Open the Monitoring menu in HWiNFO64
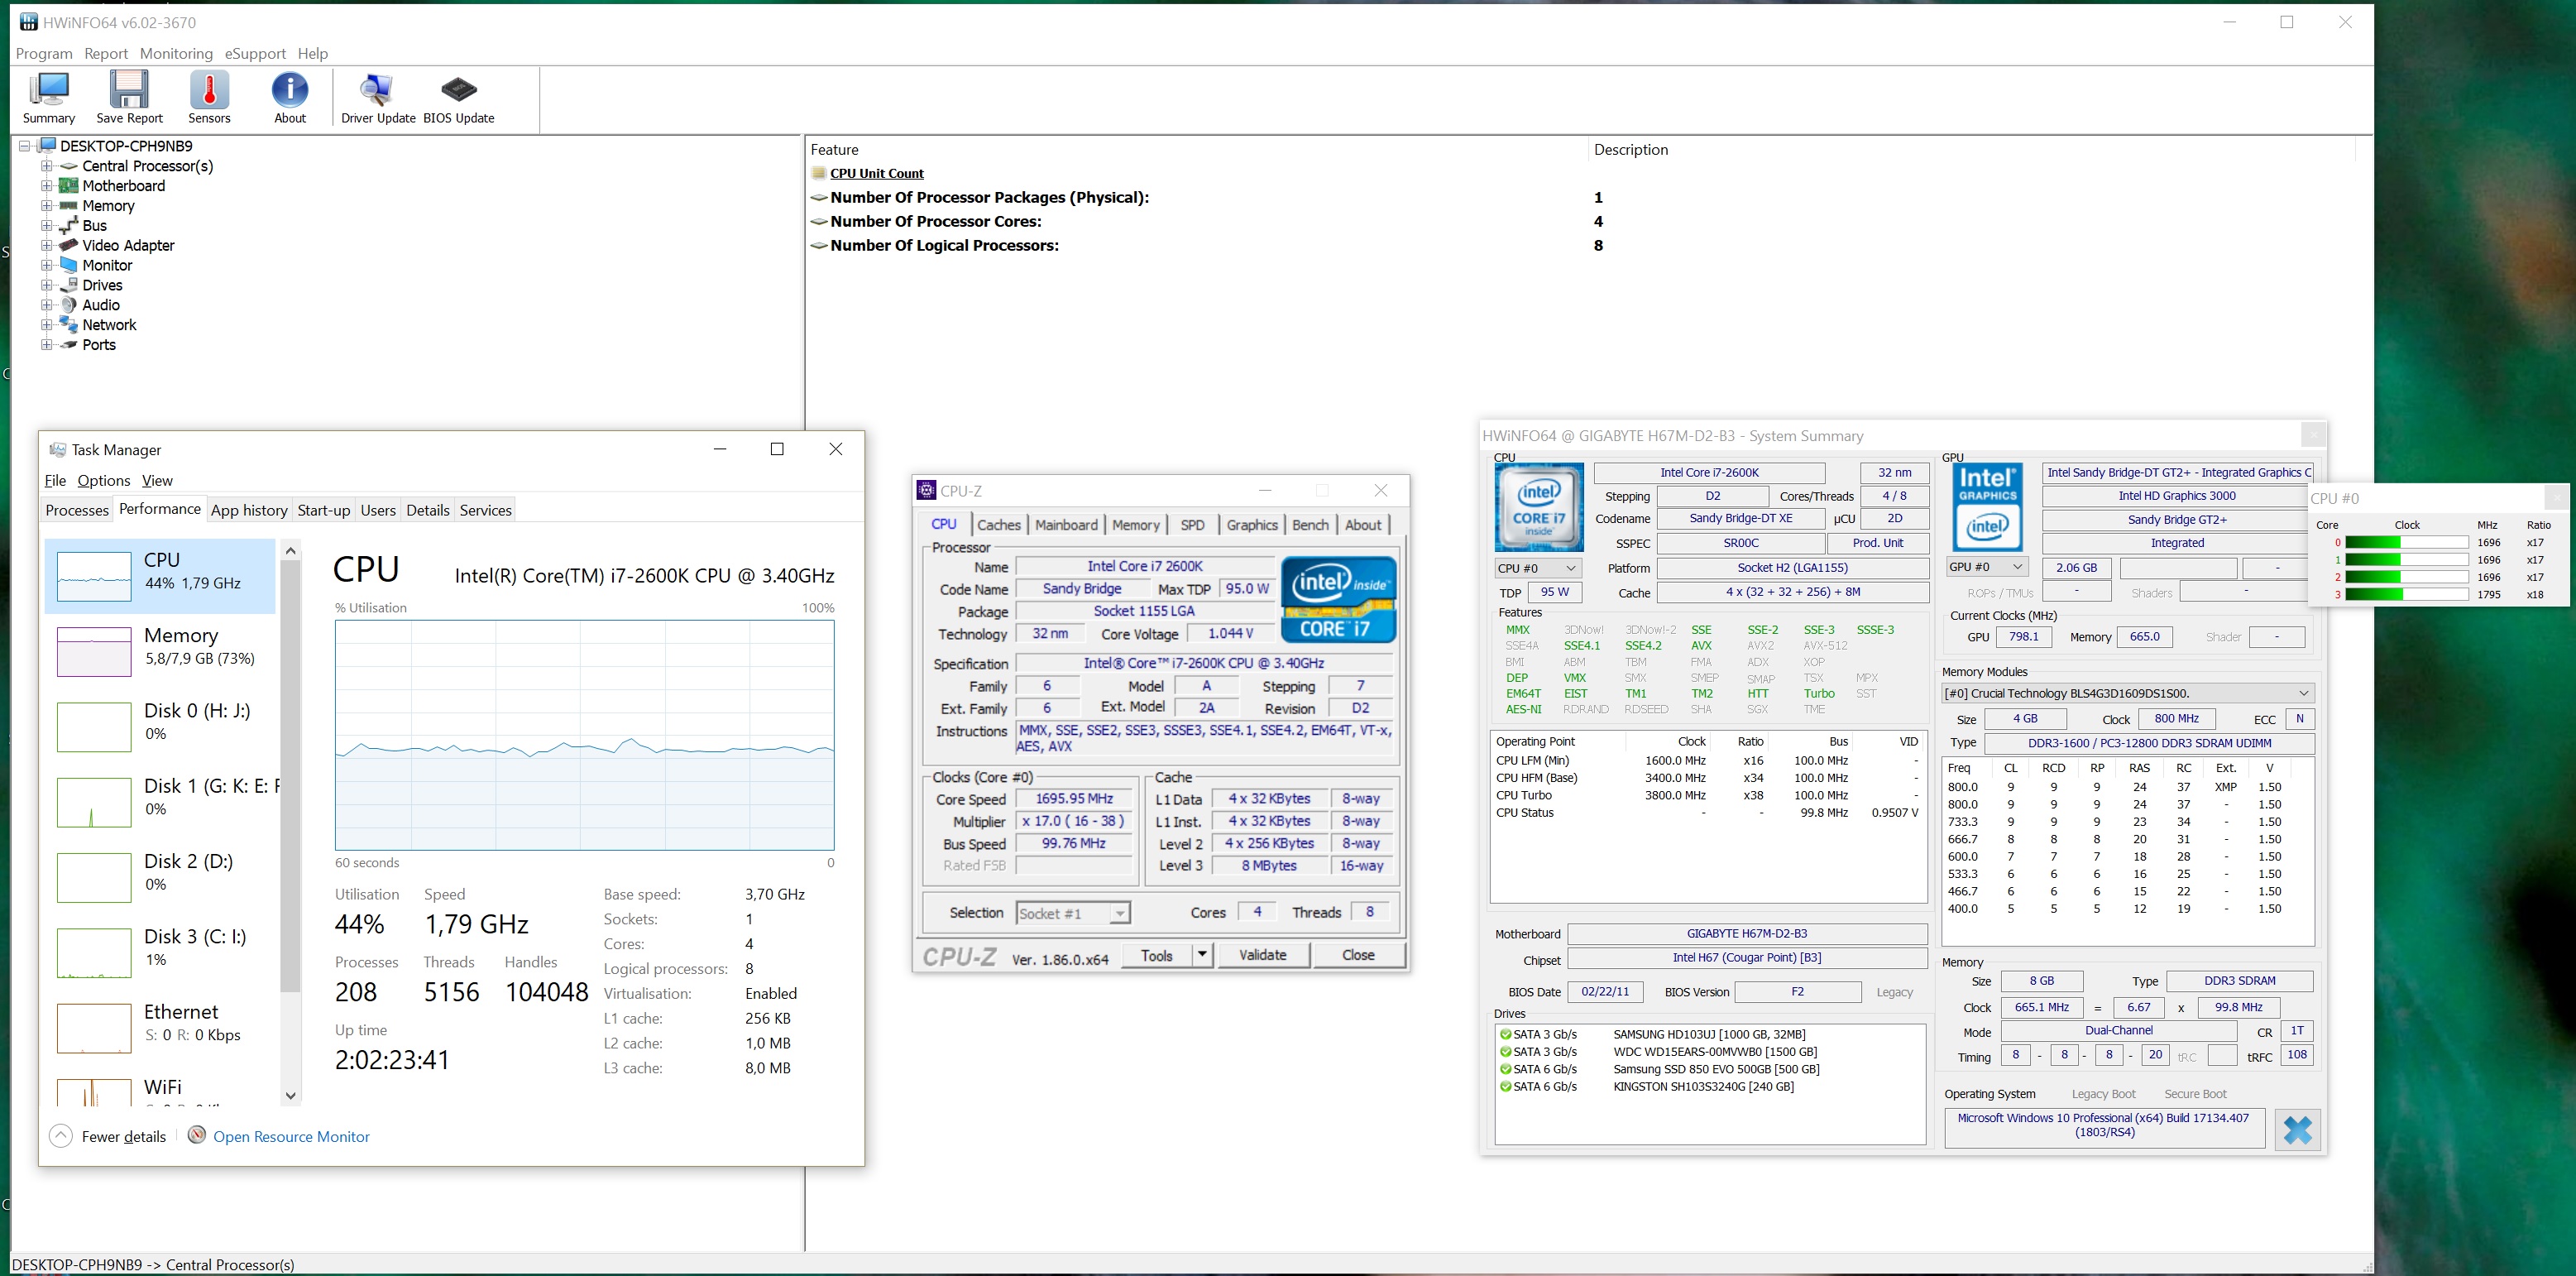This screenshot has height=1276, width=2576. coord(176,53)
